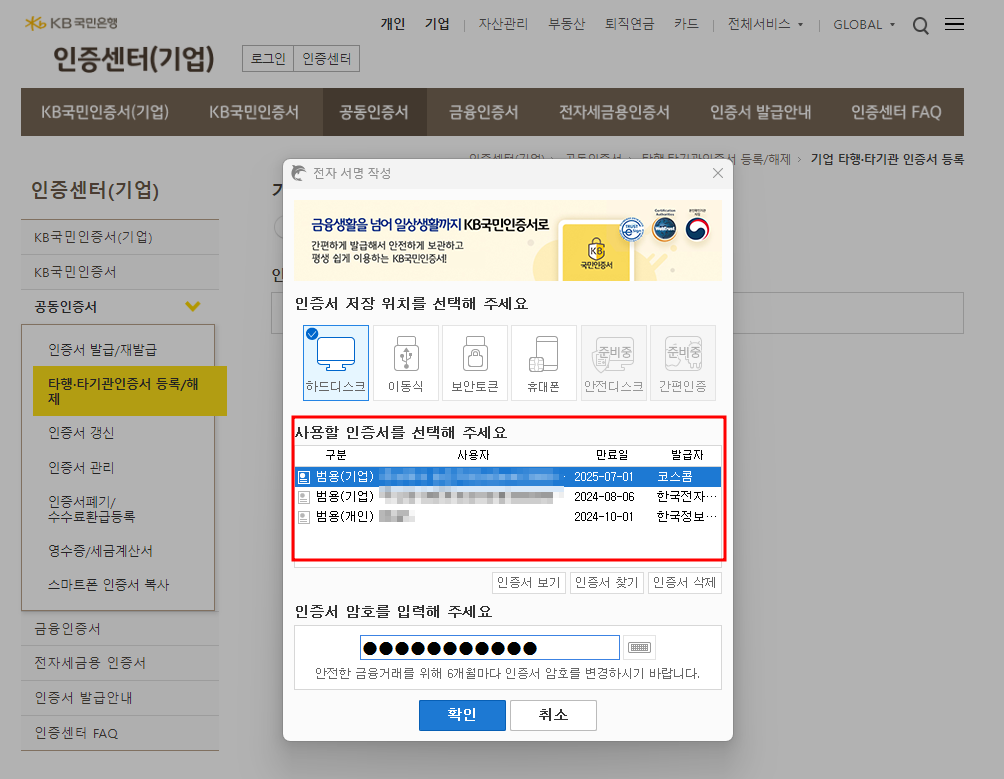
Task: Click the 간편인증 simple authentication icon
Action: point(683,363)
